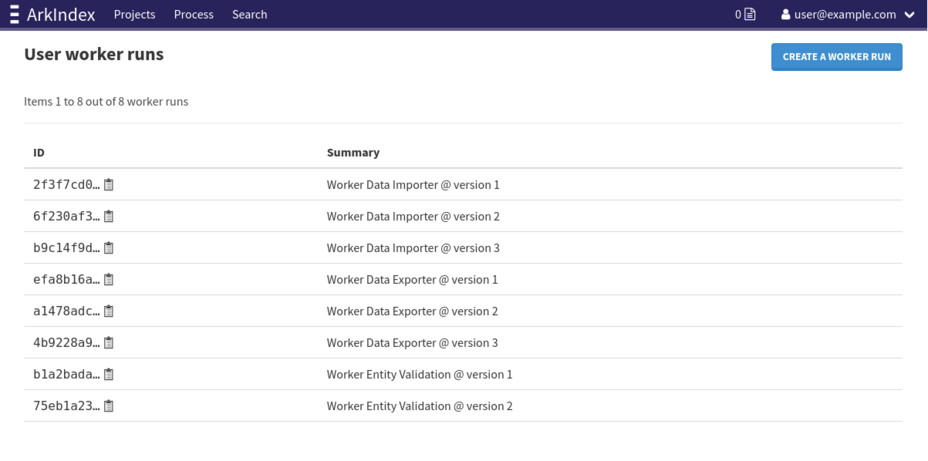Copy ID b1a2bada via clipboard icon

tap(109, 375)
